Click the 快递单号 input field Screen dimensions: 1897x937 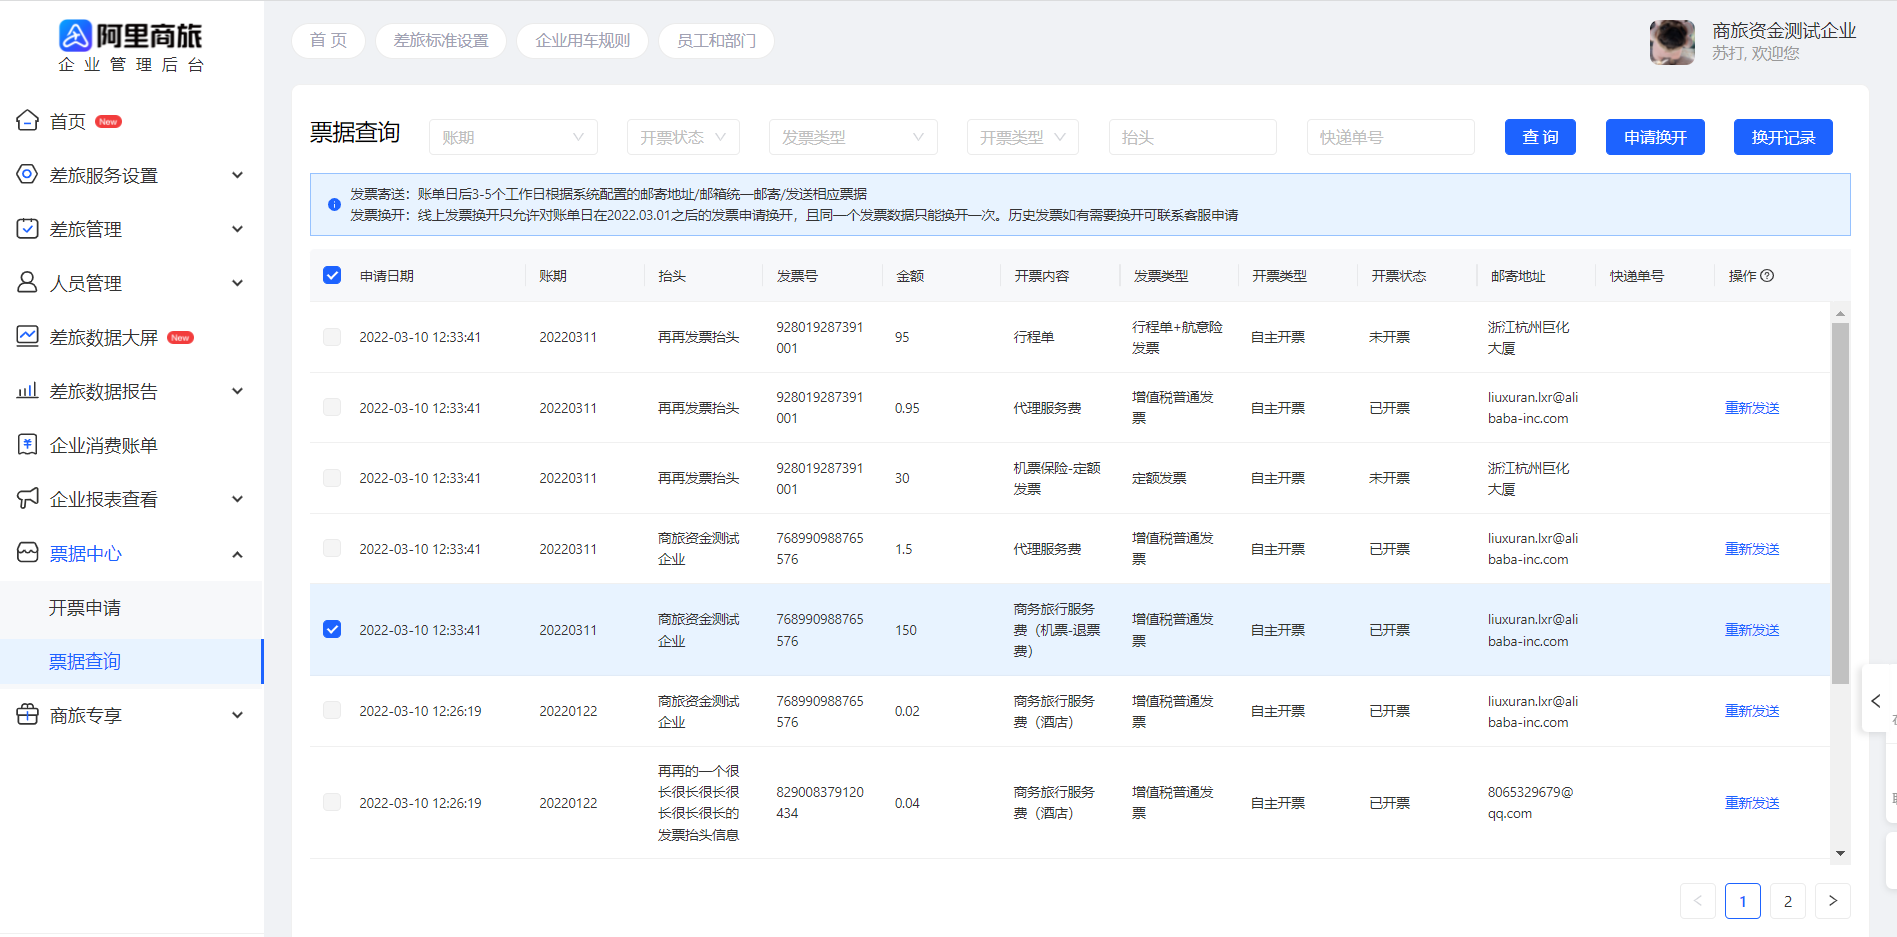pyautogui.click(x=1390, y=137)
